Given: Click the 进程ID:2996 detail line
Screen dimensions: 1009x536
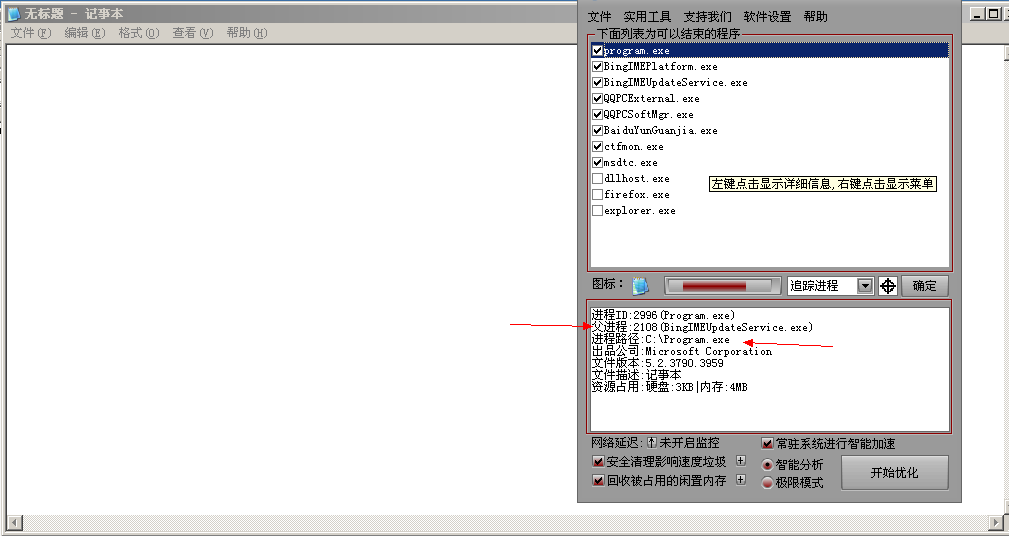Looking at the screenshot, I should 663,315.
